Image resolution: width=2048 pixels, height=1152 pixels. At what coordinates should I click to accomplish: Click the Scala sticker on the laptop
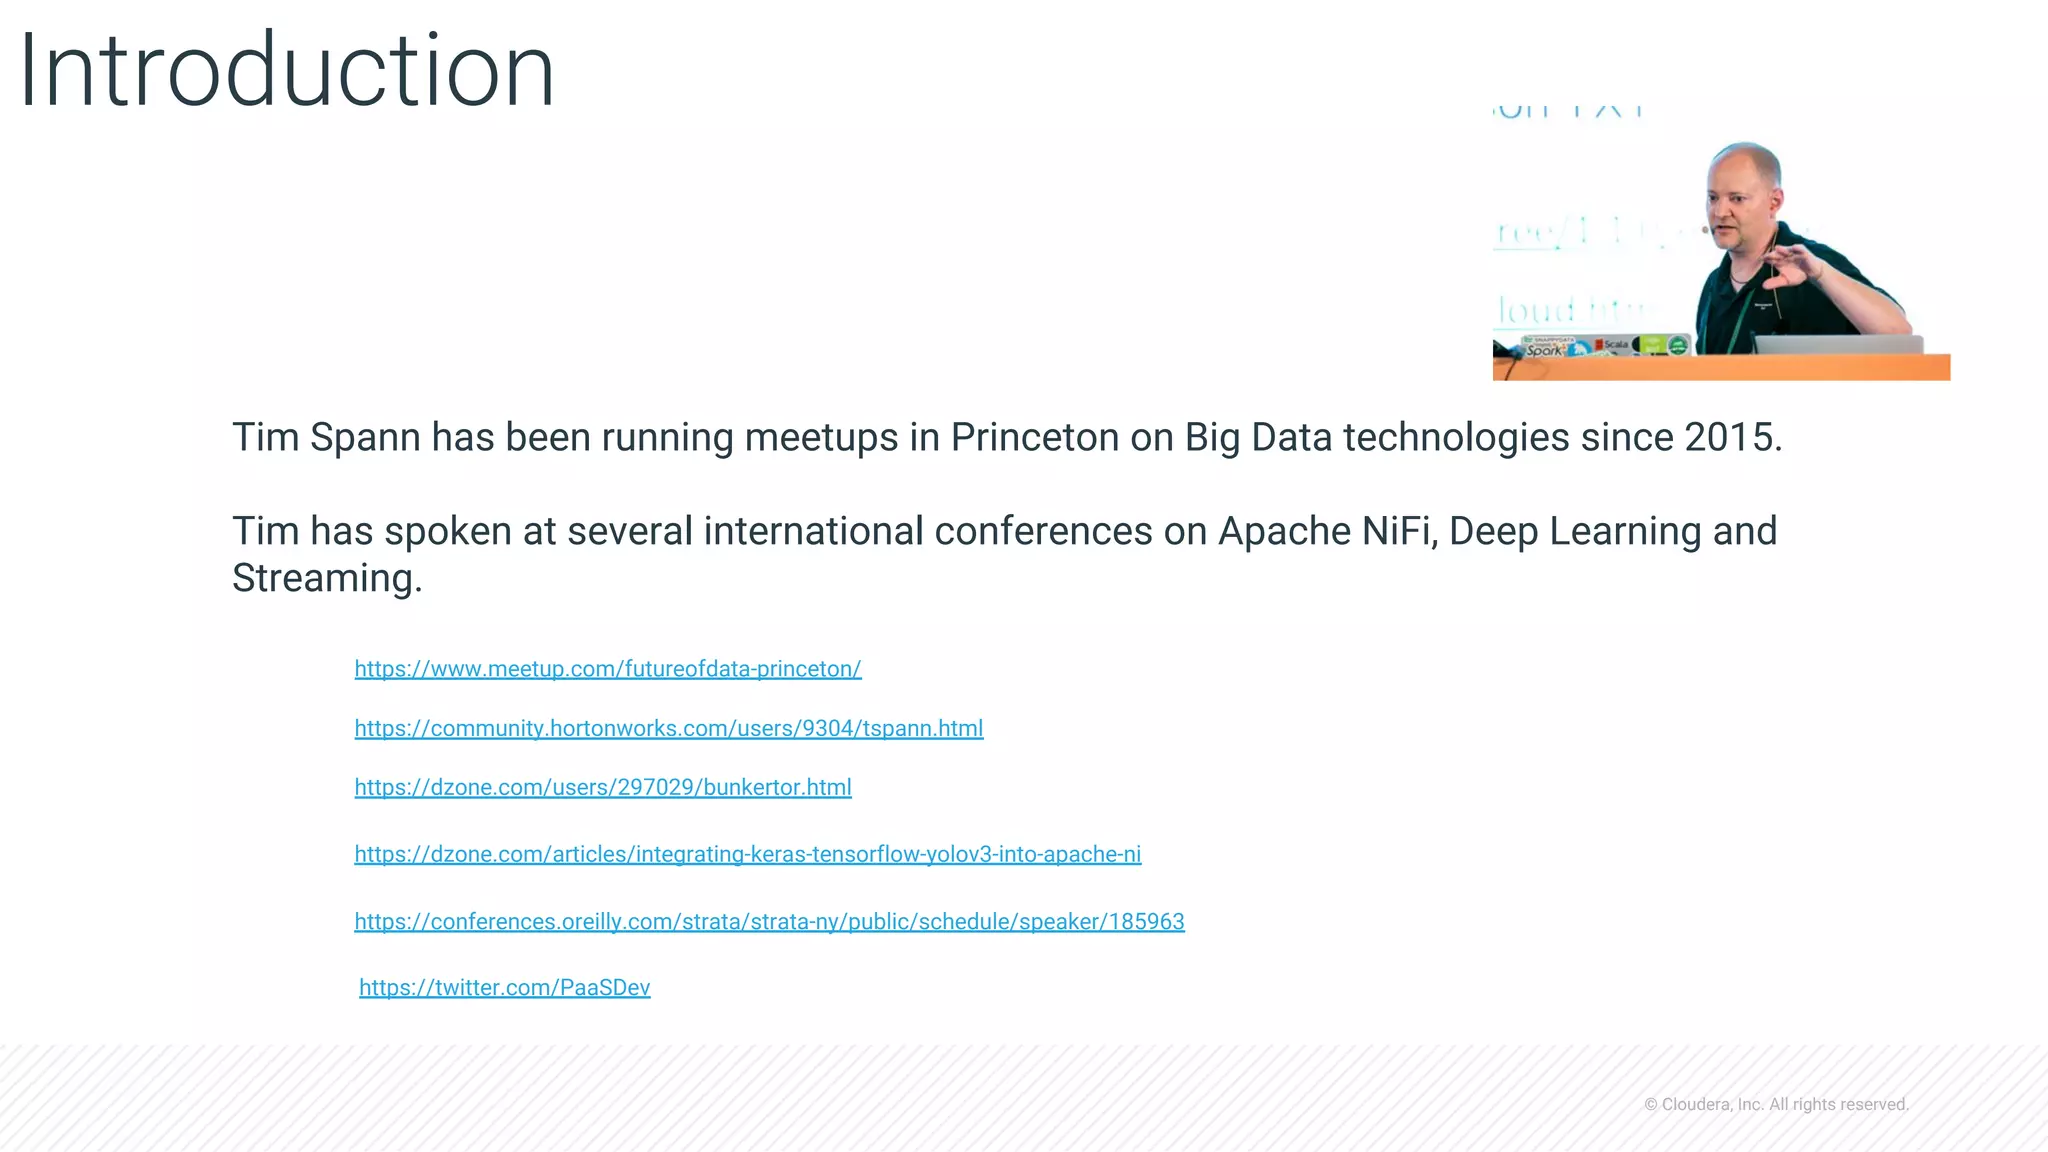1614,345
